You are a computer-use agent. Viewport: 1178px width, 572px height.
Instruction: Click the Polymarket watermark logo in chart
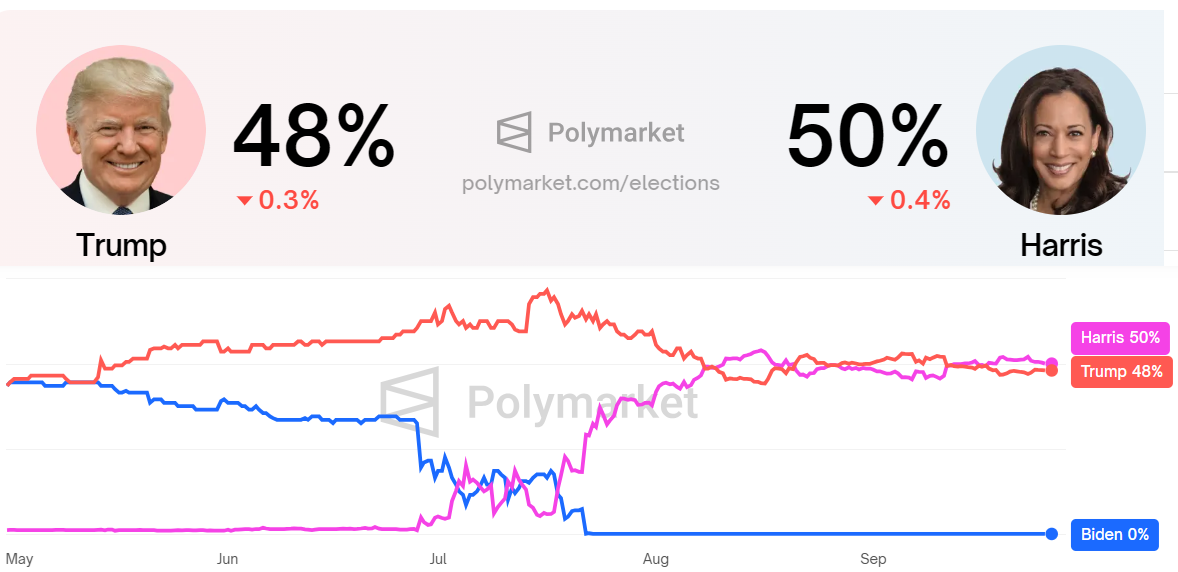(410, 402)
